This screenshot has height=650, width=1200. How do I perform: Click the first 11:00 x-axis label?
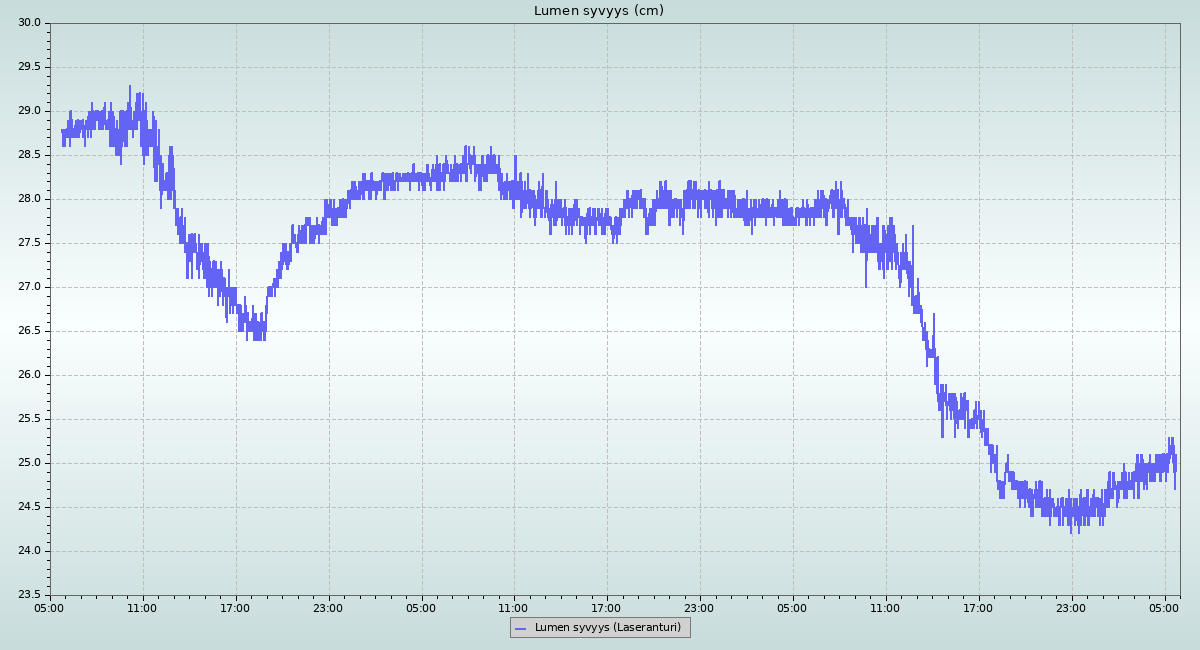[x=143, y=608]
